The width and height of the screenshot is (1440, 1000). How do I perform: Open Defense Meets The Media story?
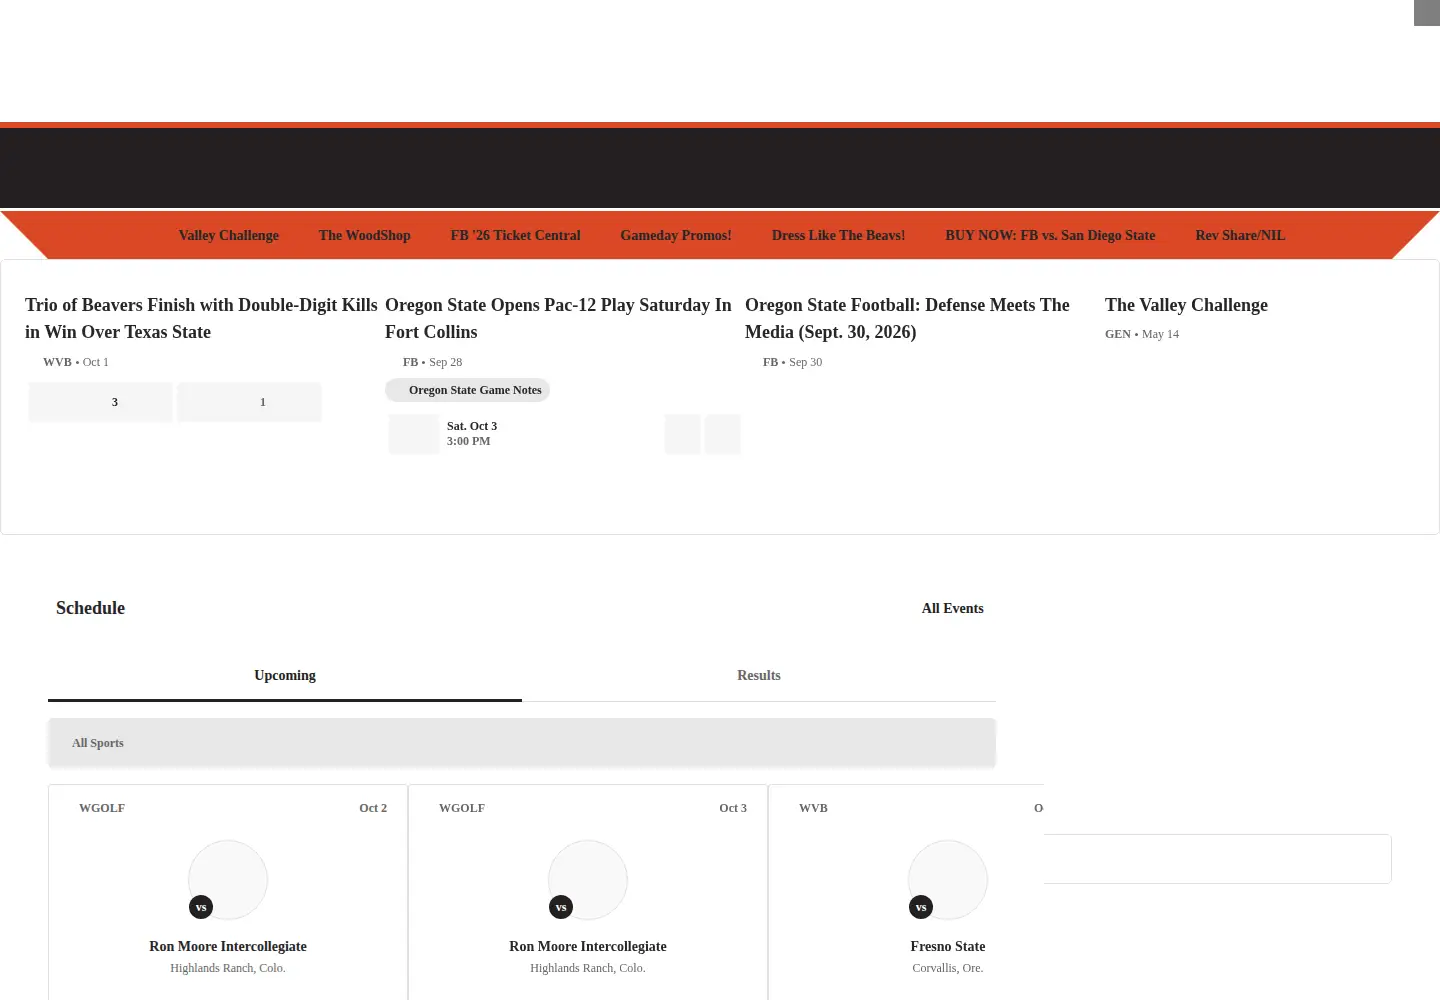click(x=907, y=318)
